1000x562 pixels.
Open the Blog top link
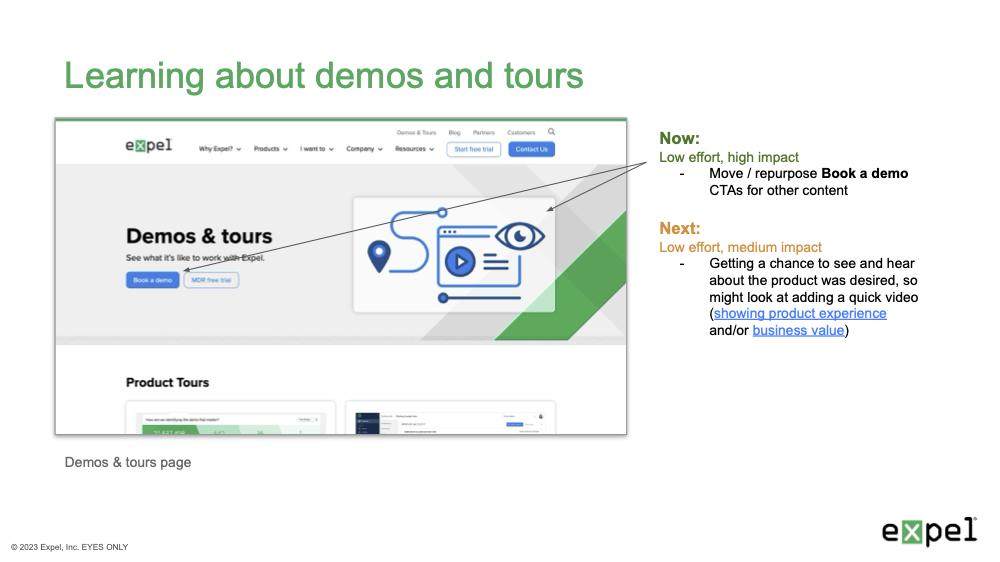454,133
